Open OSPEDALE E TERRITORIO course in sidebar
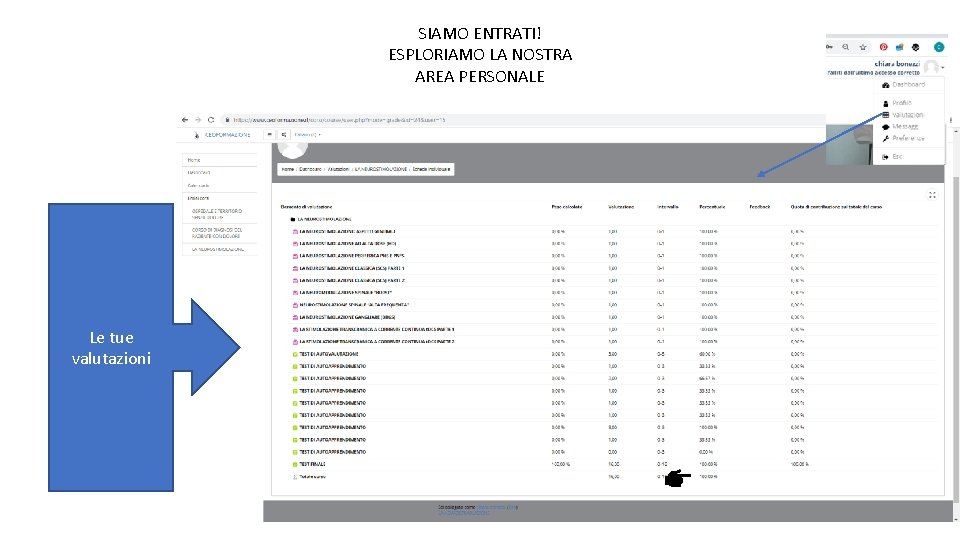 (217, 214)
